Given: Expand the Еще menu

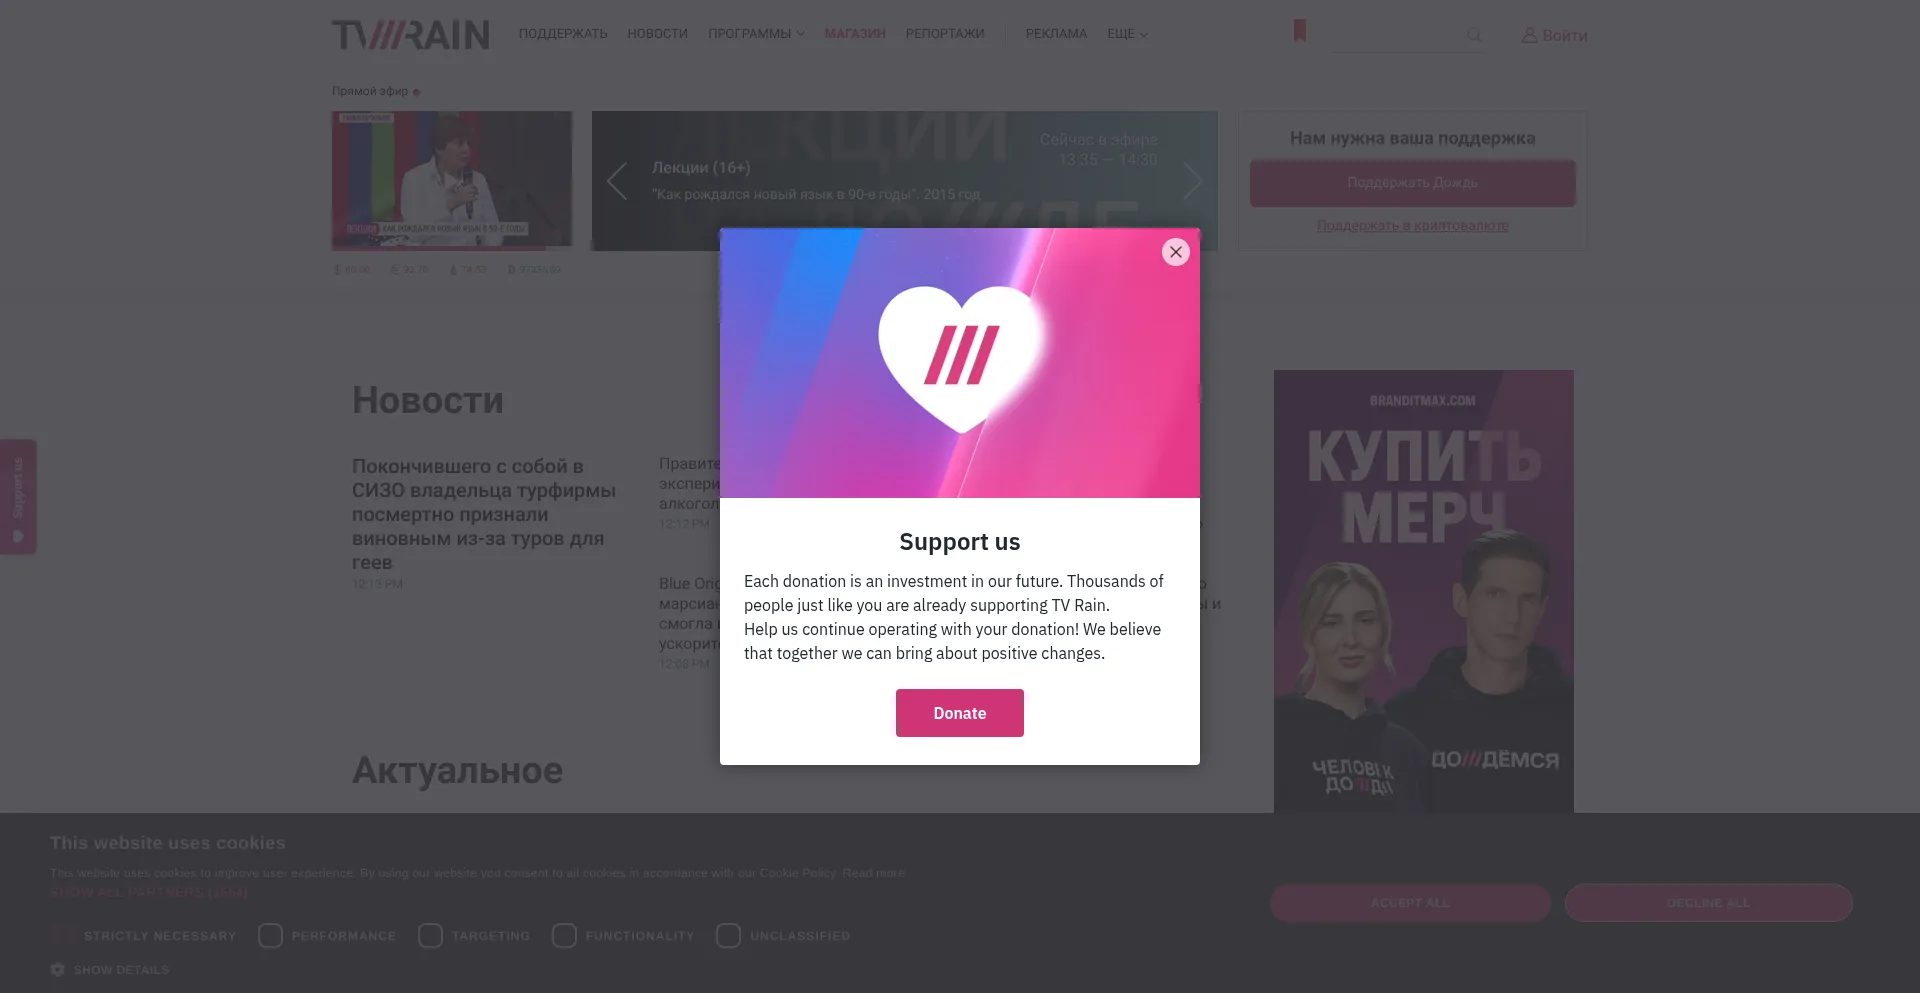Looking at the screenshot, I should pos(1127,34).
